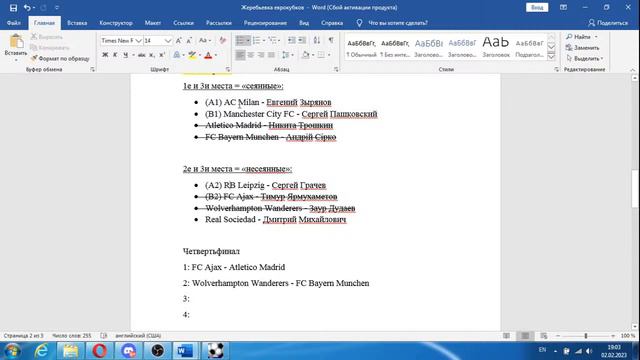Click the vertical scrollbar thumb

click(x=635, y=189)
